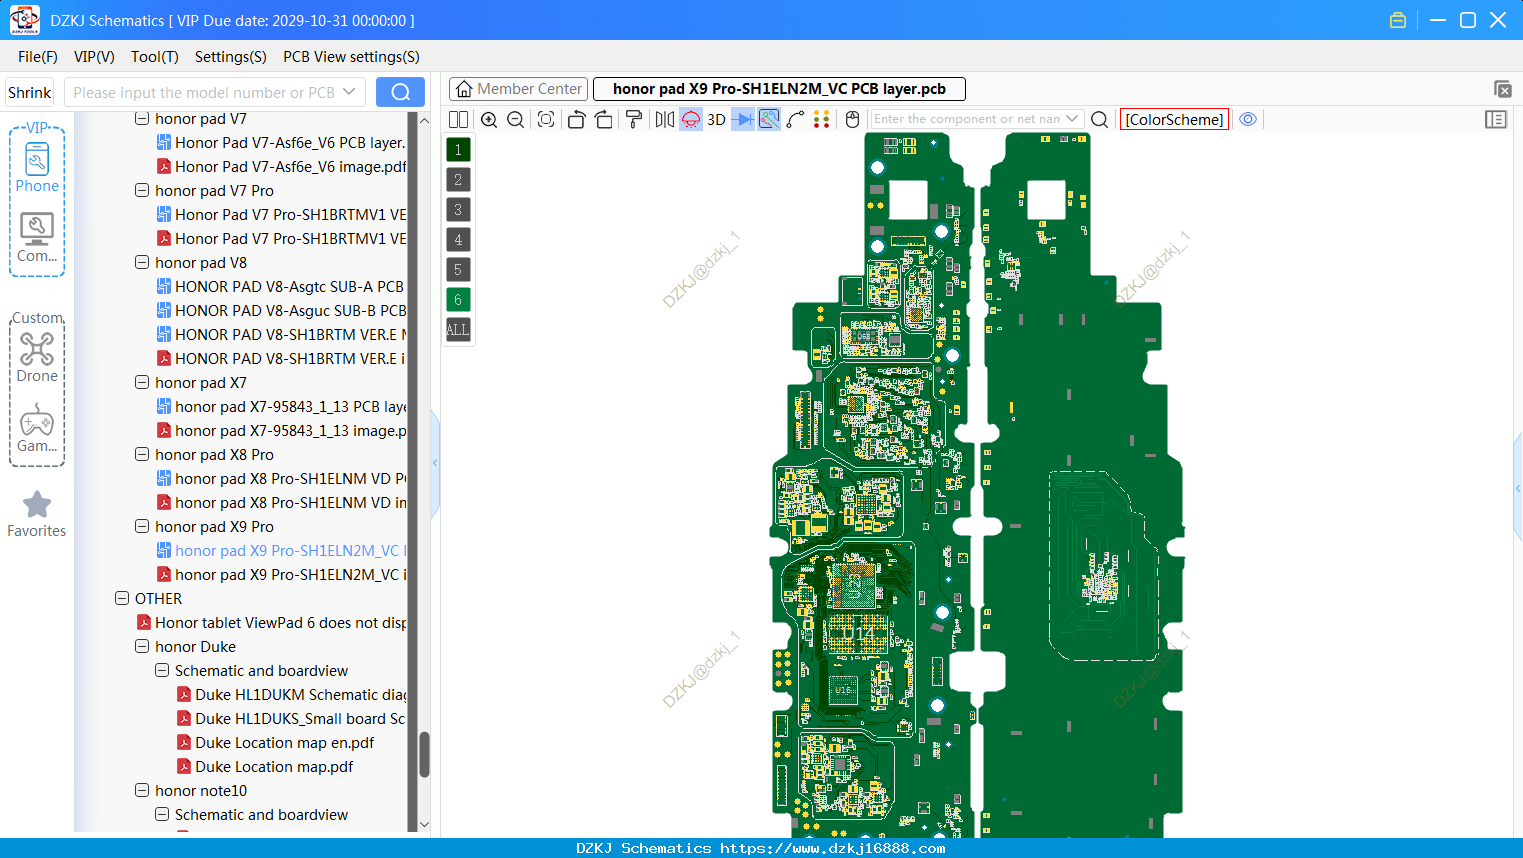The width and height of the screenshot is (1523, 858).
Task: Collapse the honor pad X7 node
Action: point(142,382)
